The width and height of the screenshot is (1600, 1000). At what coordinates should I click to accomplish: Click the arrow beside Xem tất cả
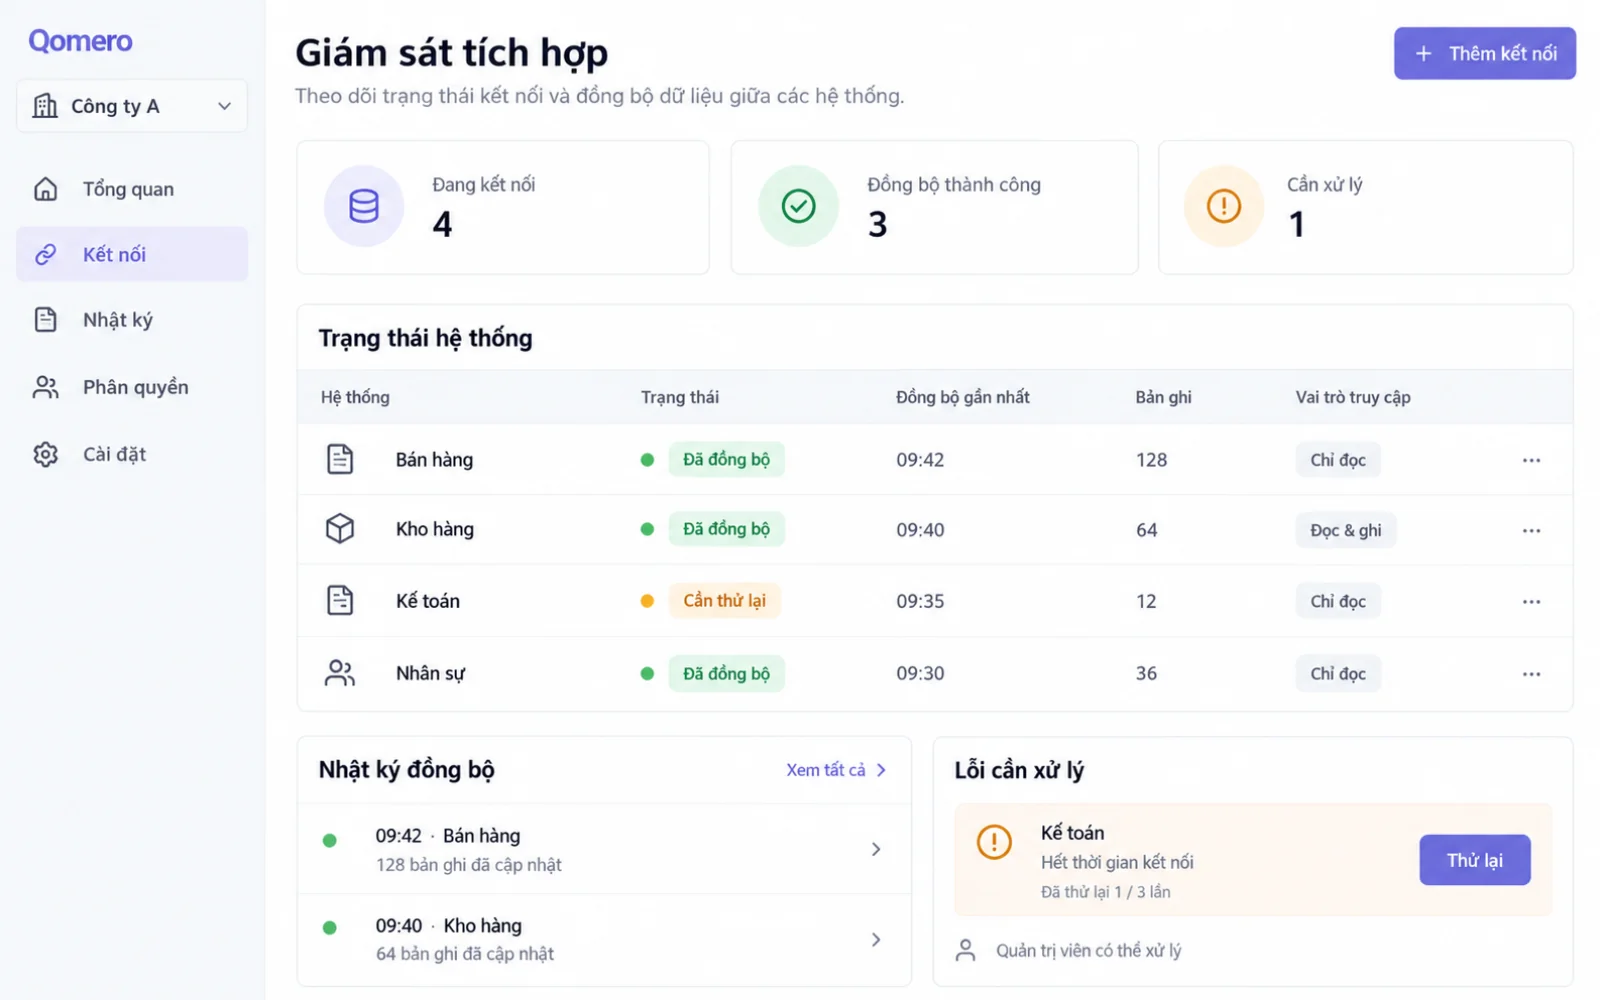click(881, 770)
